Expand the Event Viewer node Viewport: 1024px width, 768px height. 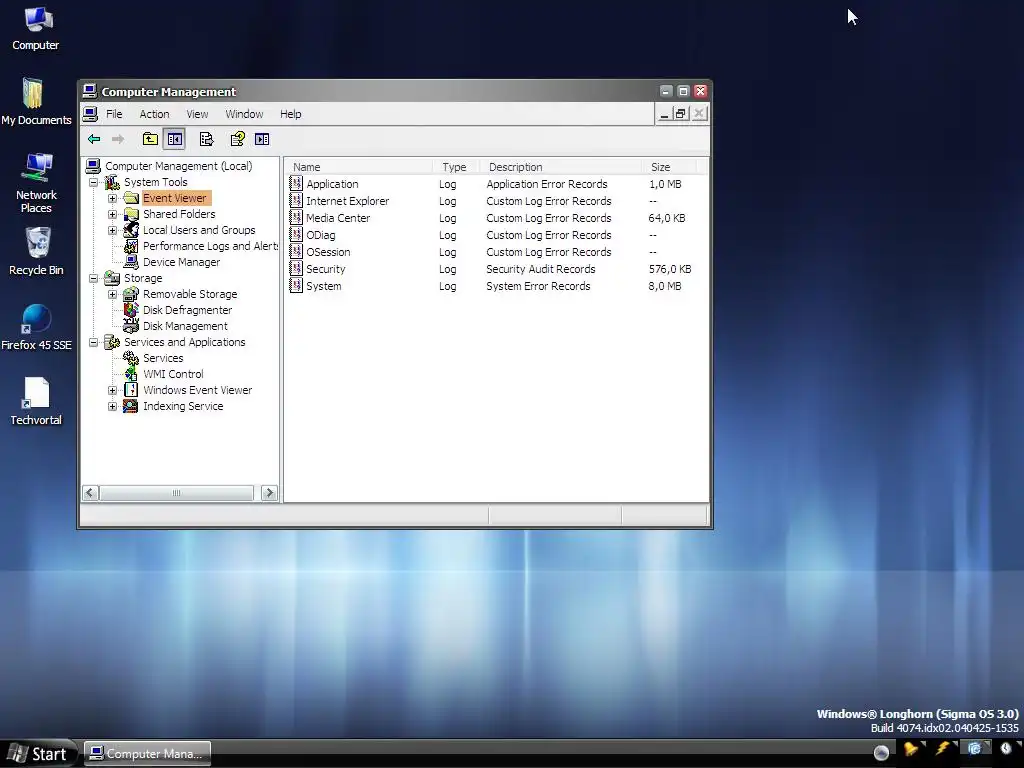112,199
